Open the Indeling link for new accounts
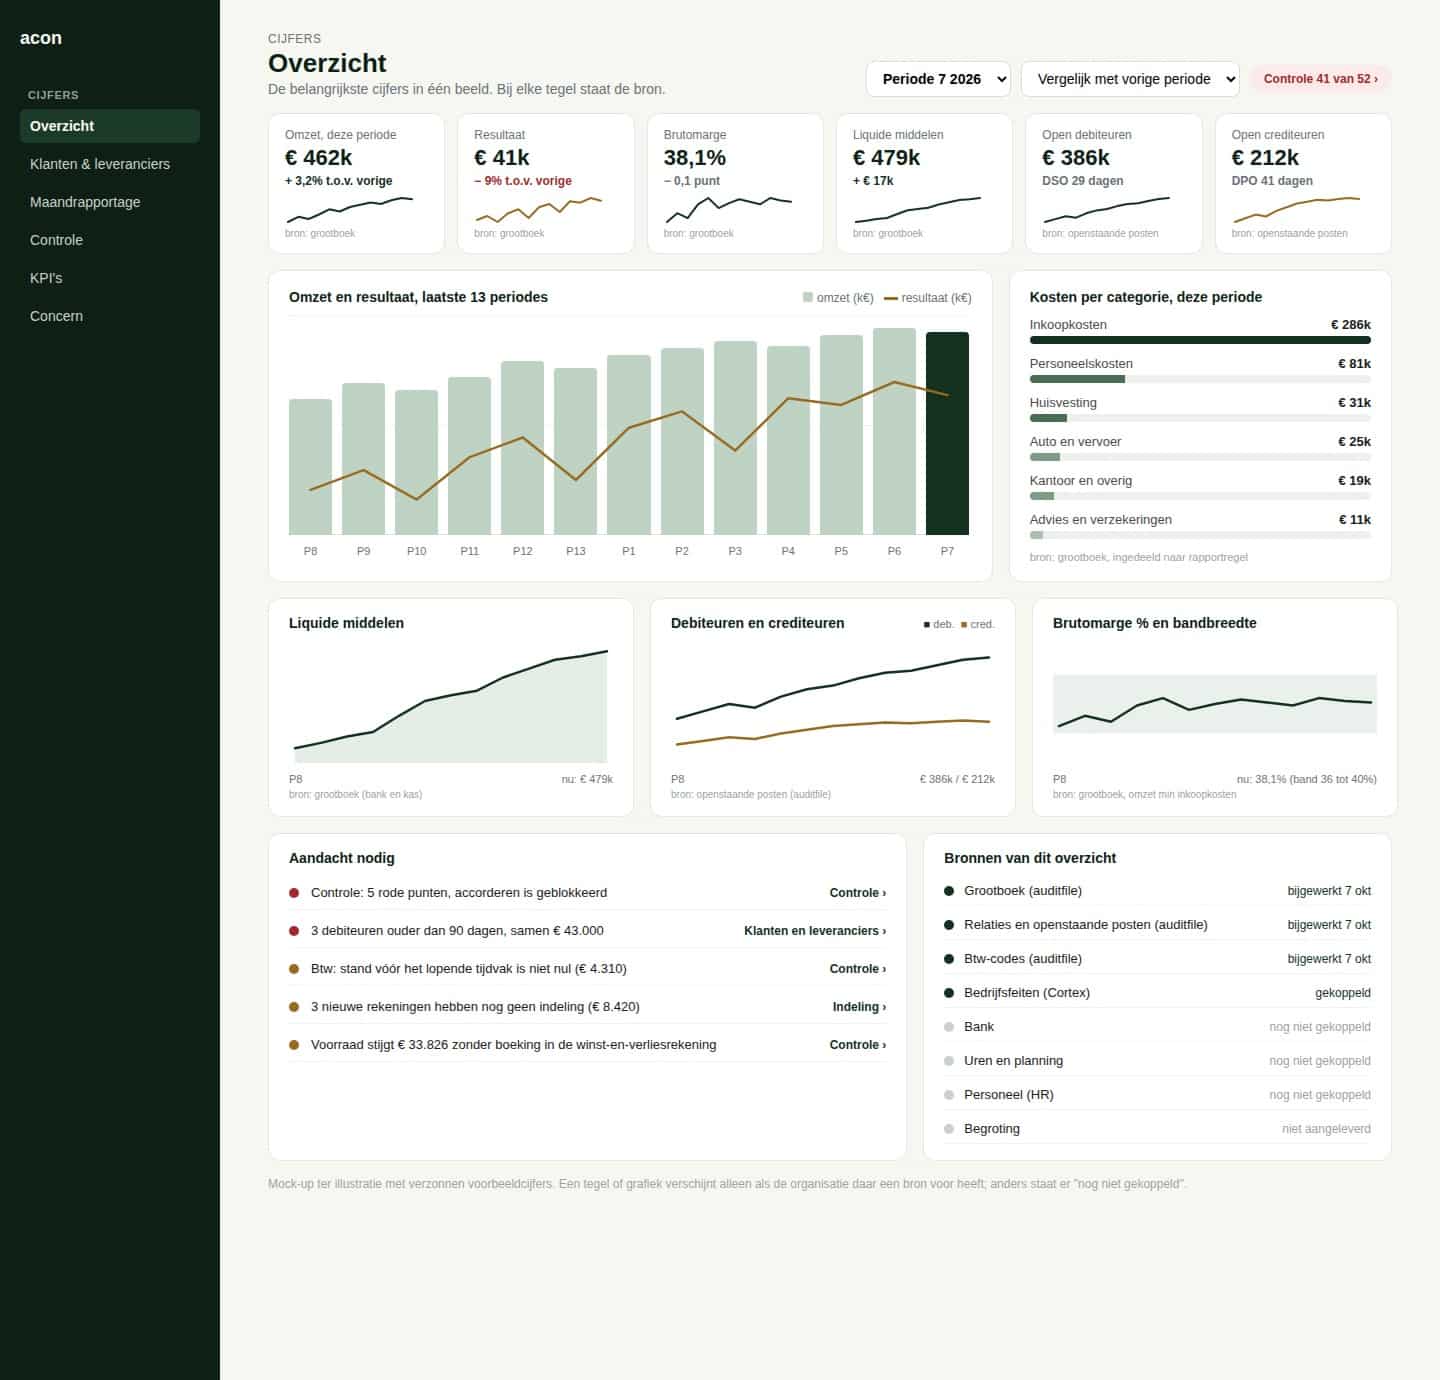 click(859, 1007)
